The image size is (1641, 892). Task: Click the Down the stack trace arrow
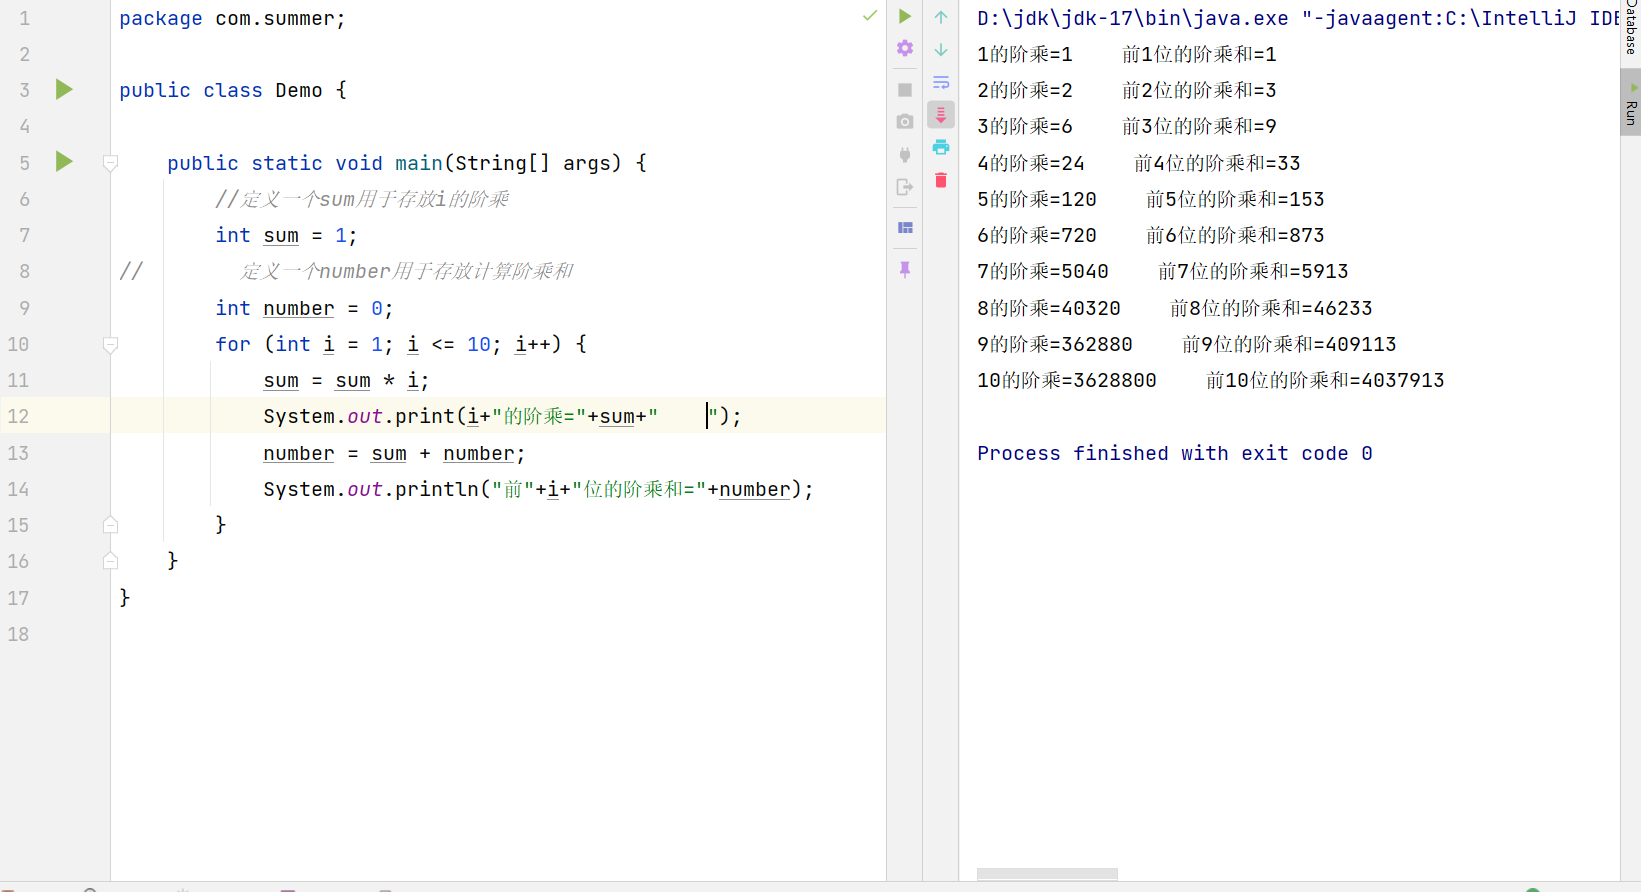pos(941,50)
